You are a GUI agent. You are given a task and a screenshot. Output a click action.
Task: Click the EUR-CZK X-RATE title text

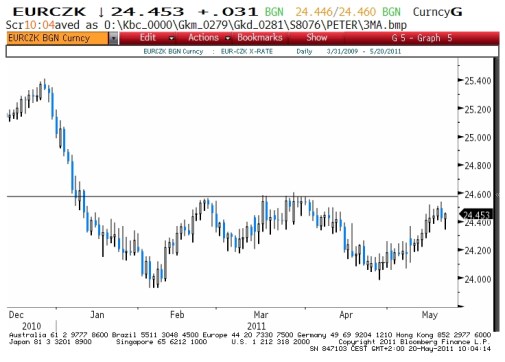pos(247,52)
